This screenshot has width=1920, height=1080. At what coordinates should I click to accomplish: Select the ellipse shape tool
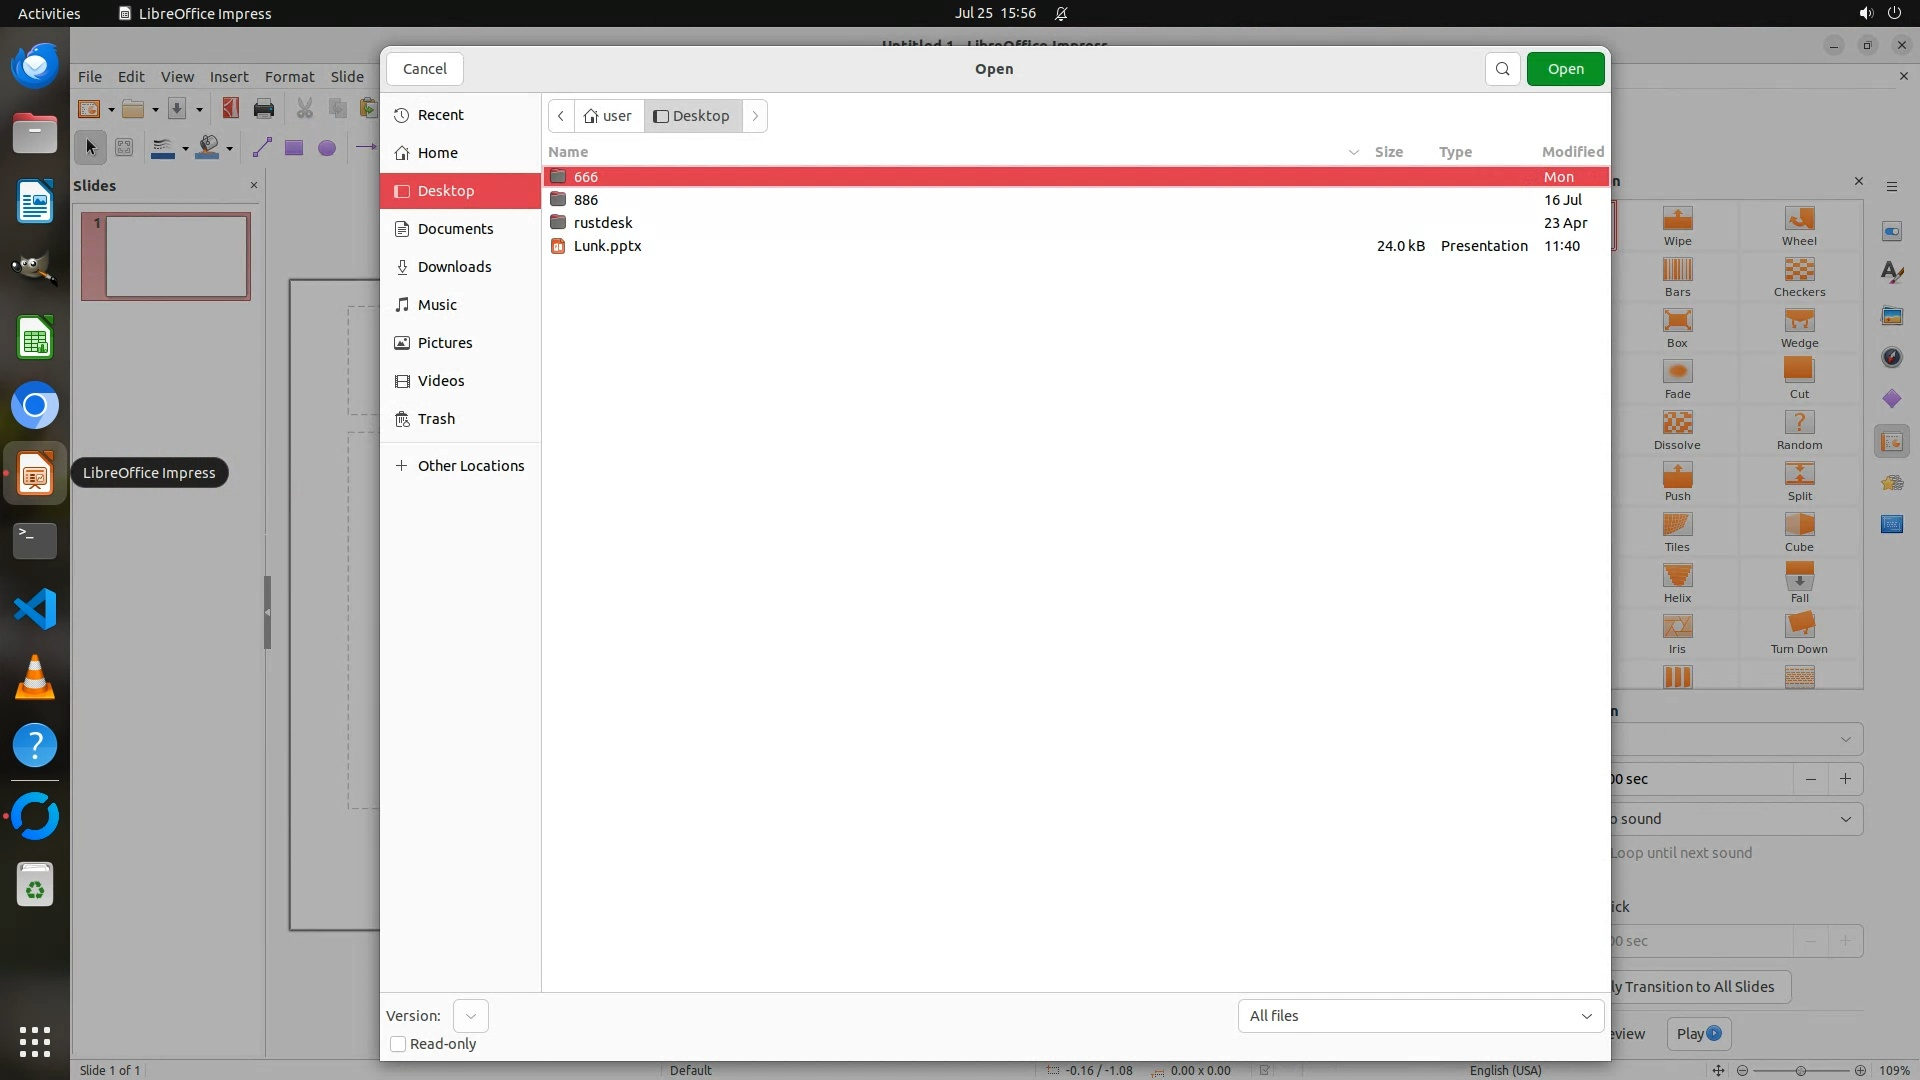[x=327, y=148]
